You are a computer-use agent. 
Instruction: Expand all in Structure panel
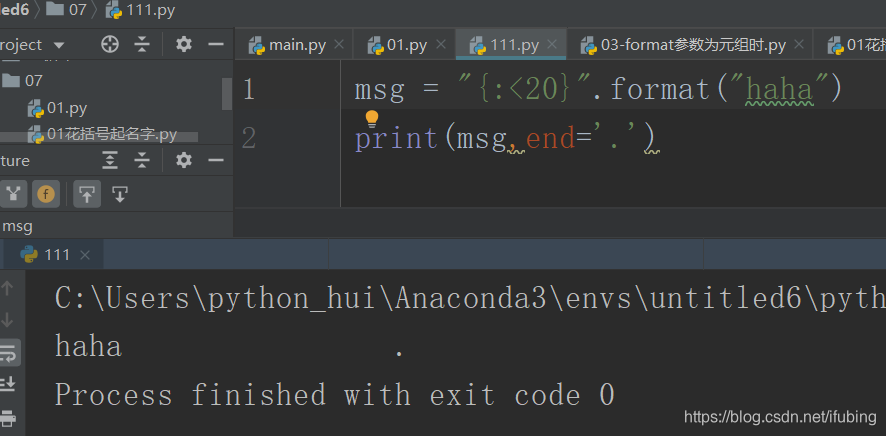tap(110, 161)
